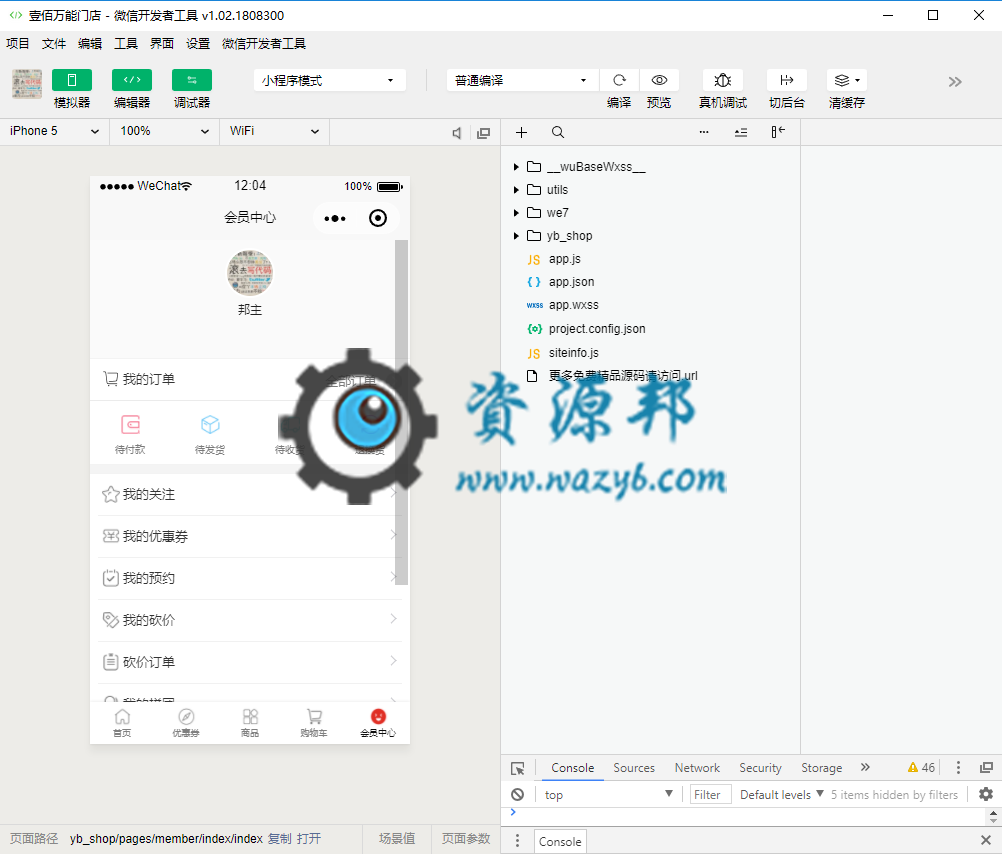Viewport: 1002px width, 854px height.
Task: Mute simulator sound icon
Action: point(457,133)
